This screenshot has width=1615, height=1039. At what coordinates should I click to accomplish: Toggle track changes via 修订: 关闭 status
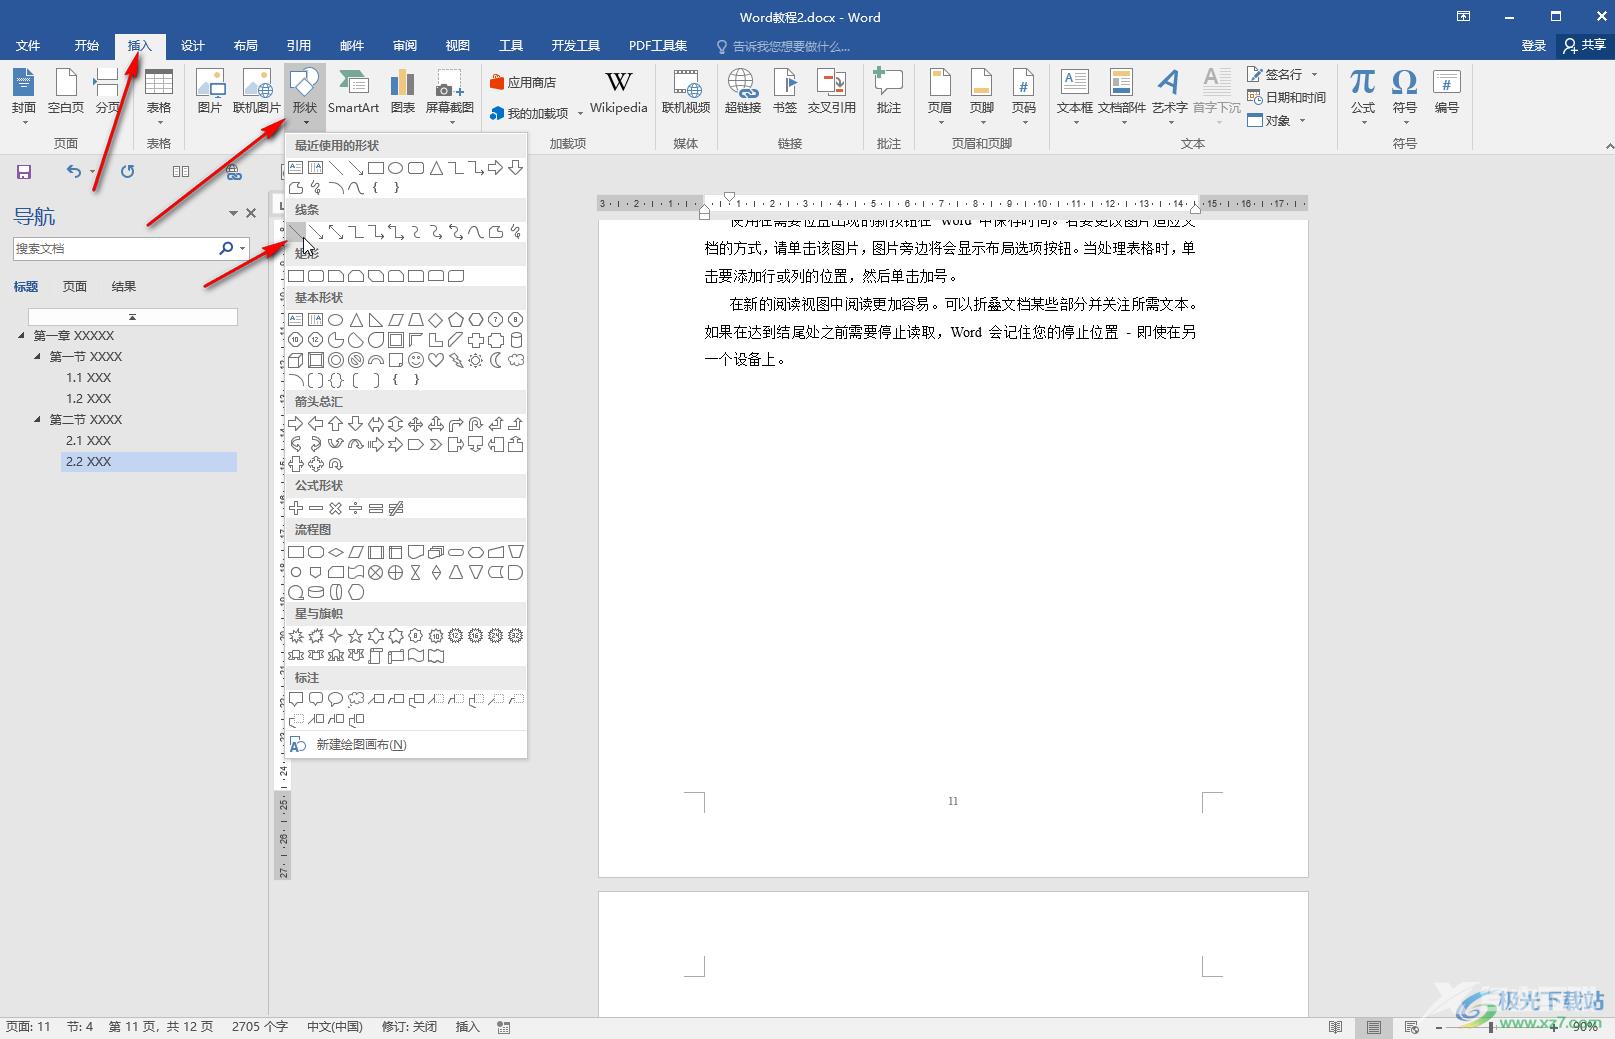[409, 1027]
